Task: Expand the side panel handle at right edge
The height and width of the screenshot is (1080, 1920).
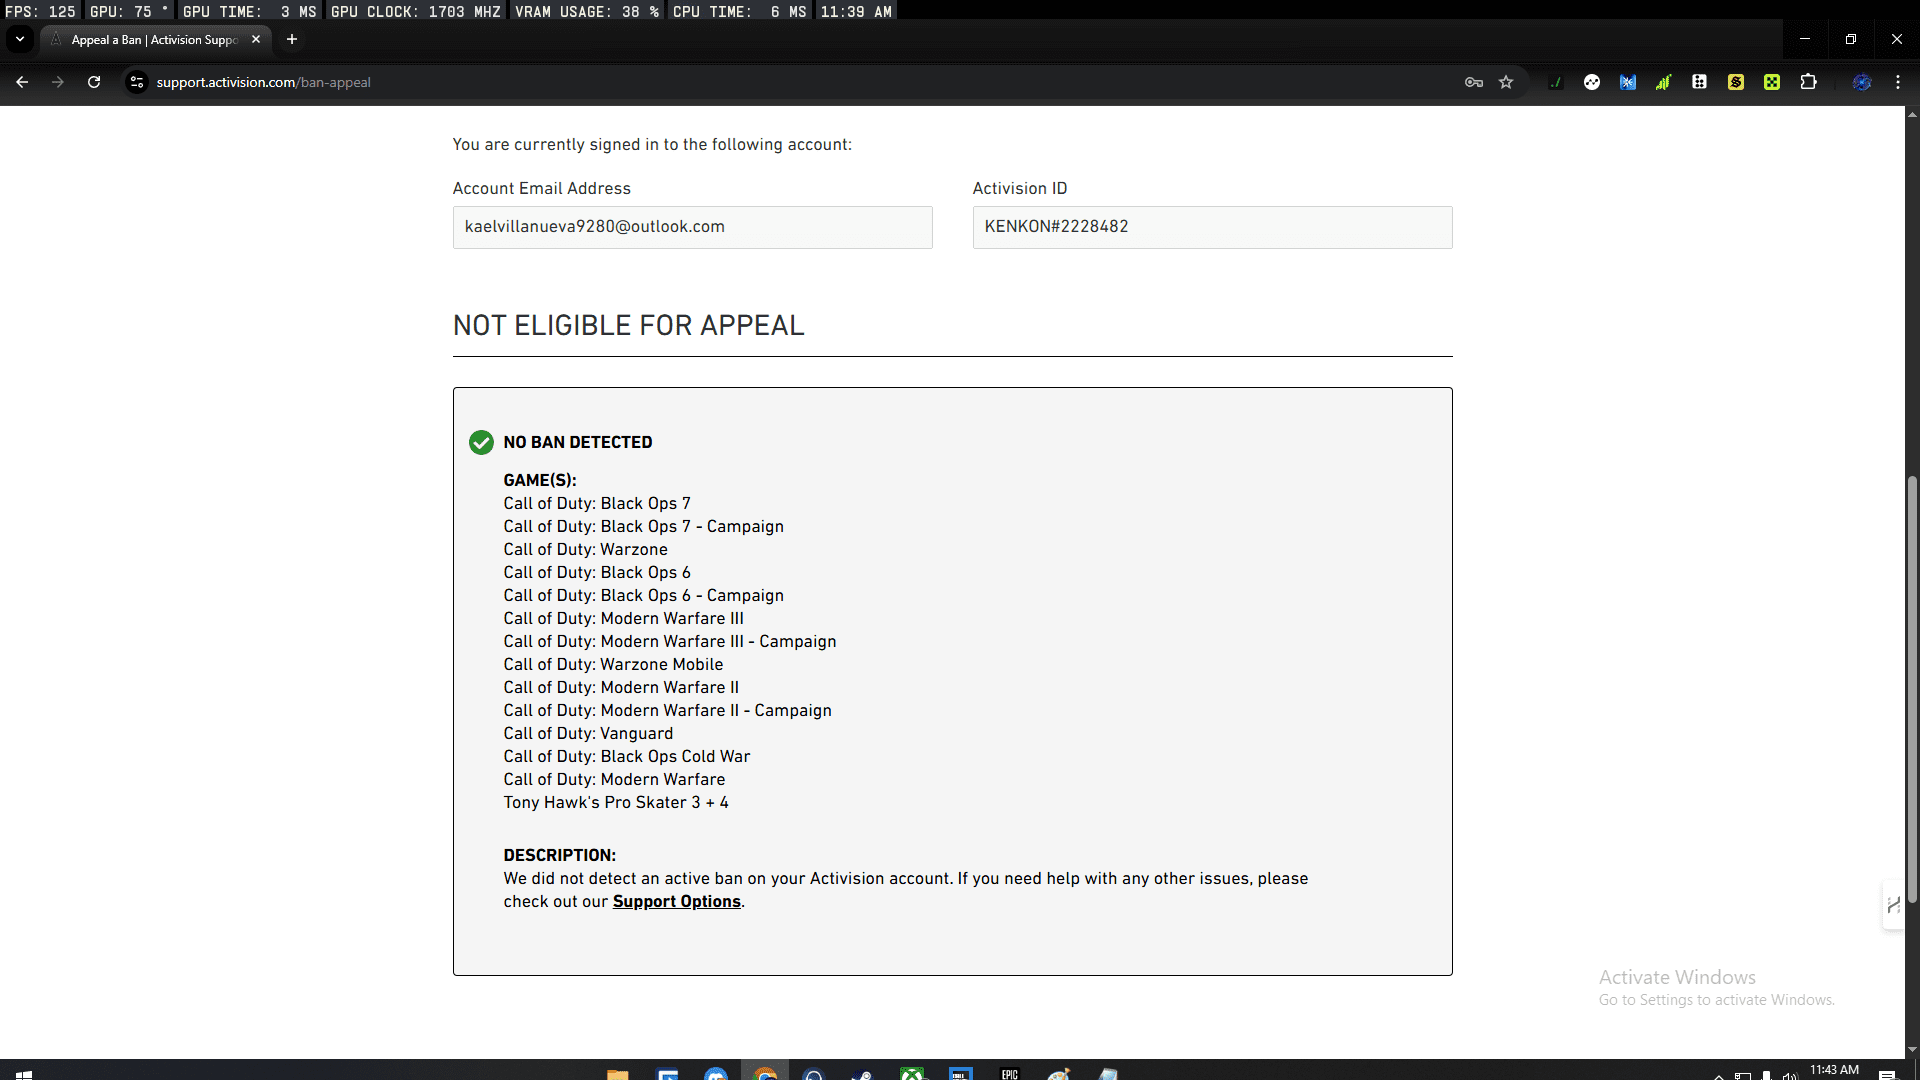Action: pyautogui.click(x=1892, y=905)
